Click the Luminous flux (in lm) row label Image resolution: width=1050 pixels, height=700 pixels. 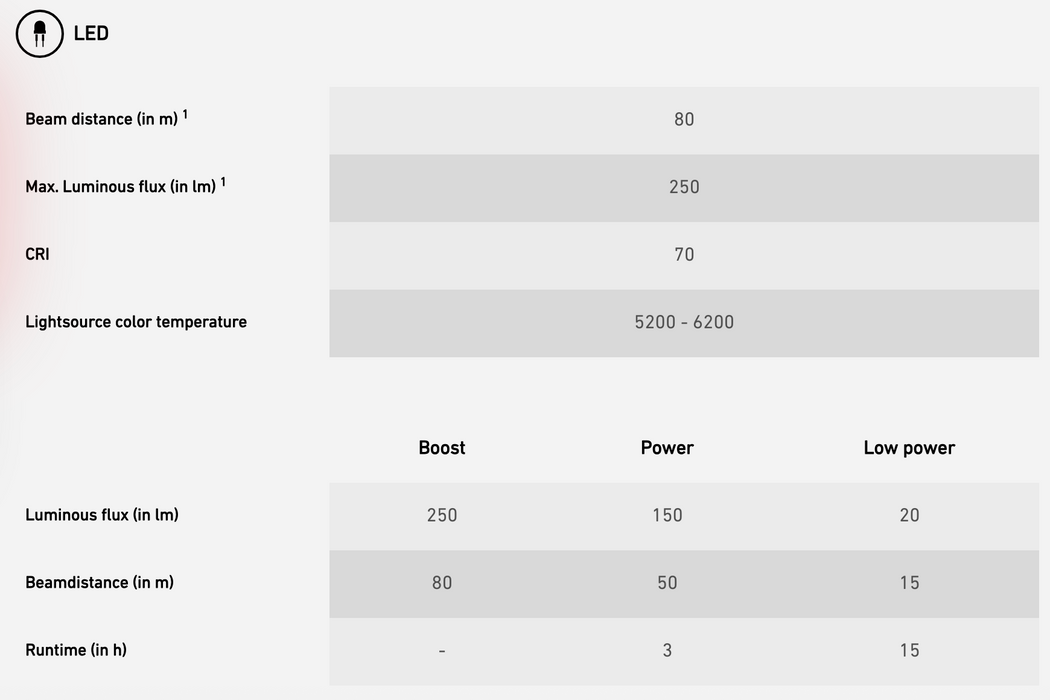click(102, 515)
